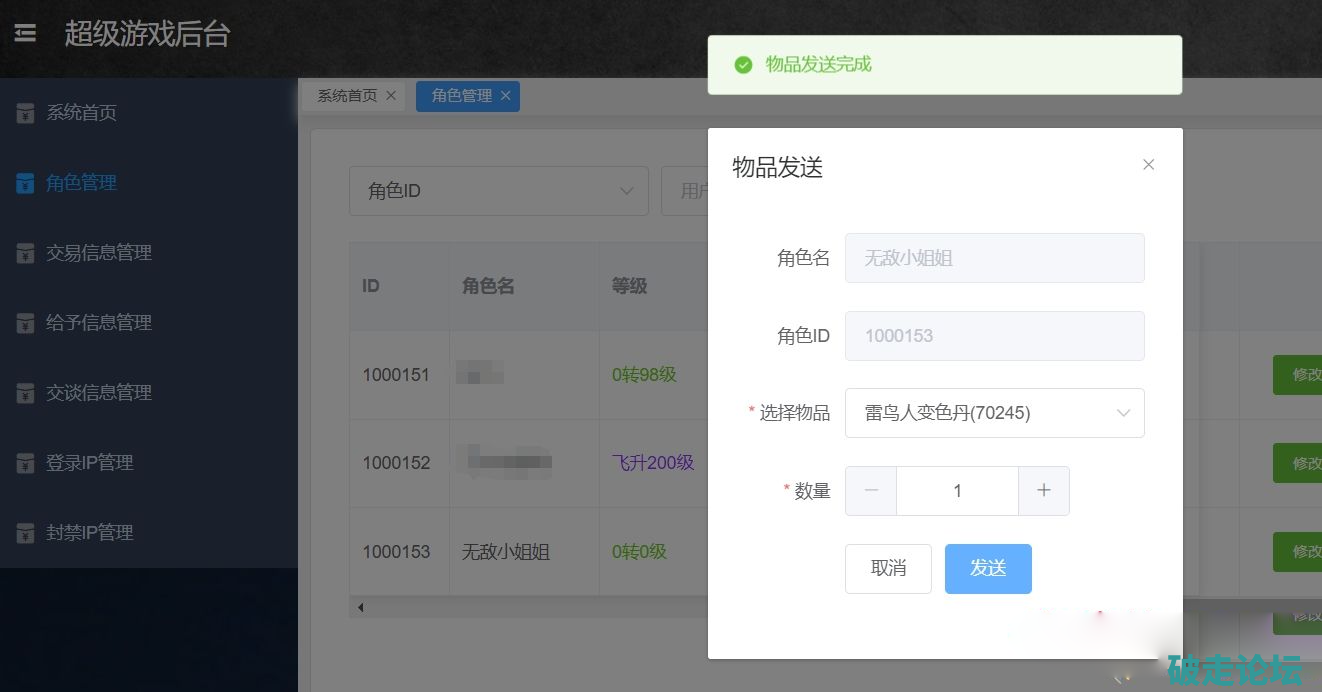Click the 封禁IP管理 sidebar icon
The height and width of the screenshot is (692, 1322).
pyautogui.click(x=25, y=533)
